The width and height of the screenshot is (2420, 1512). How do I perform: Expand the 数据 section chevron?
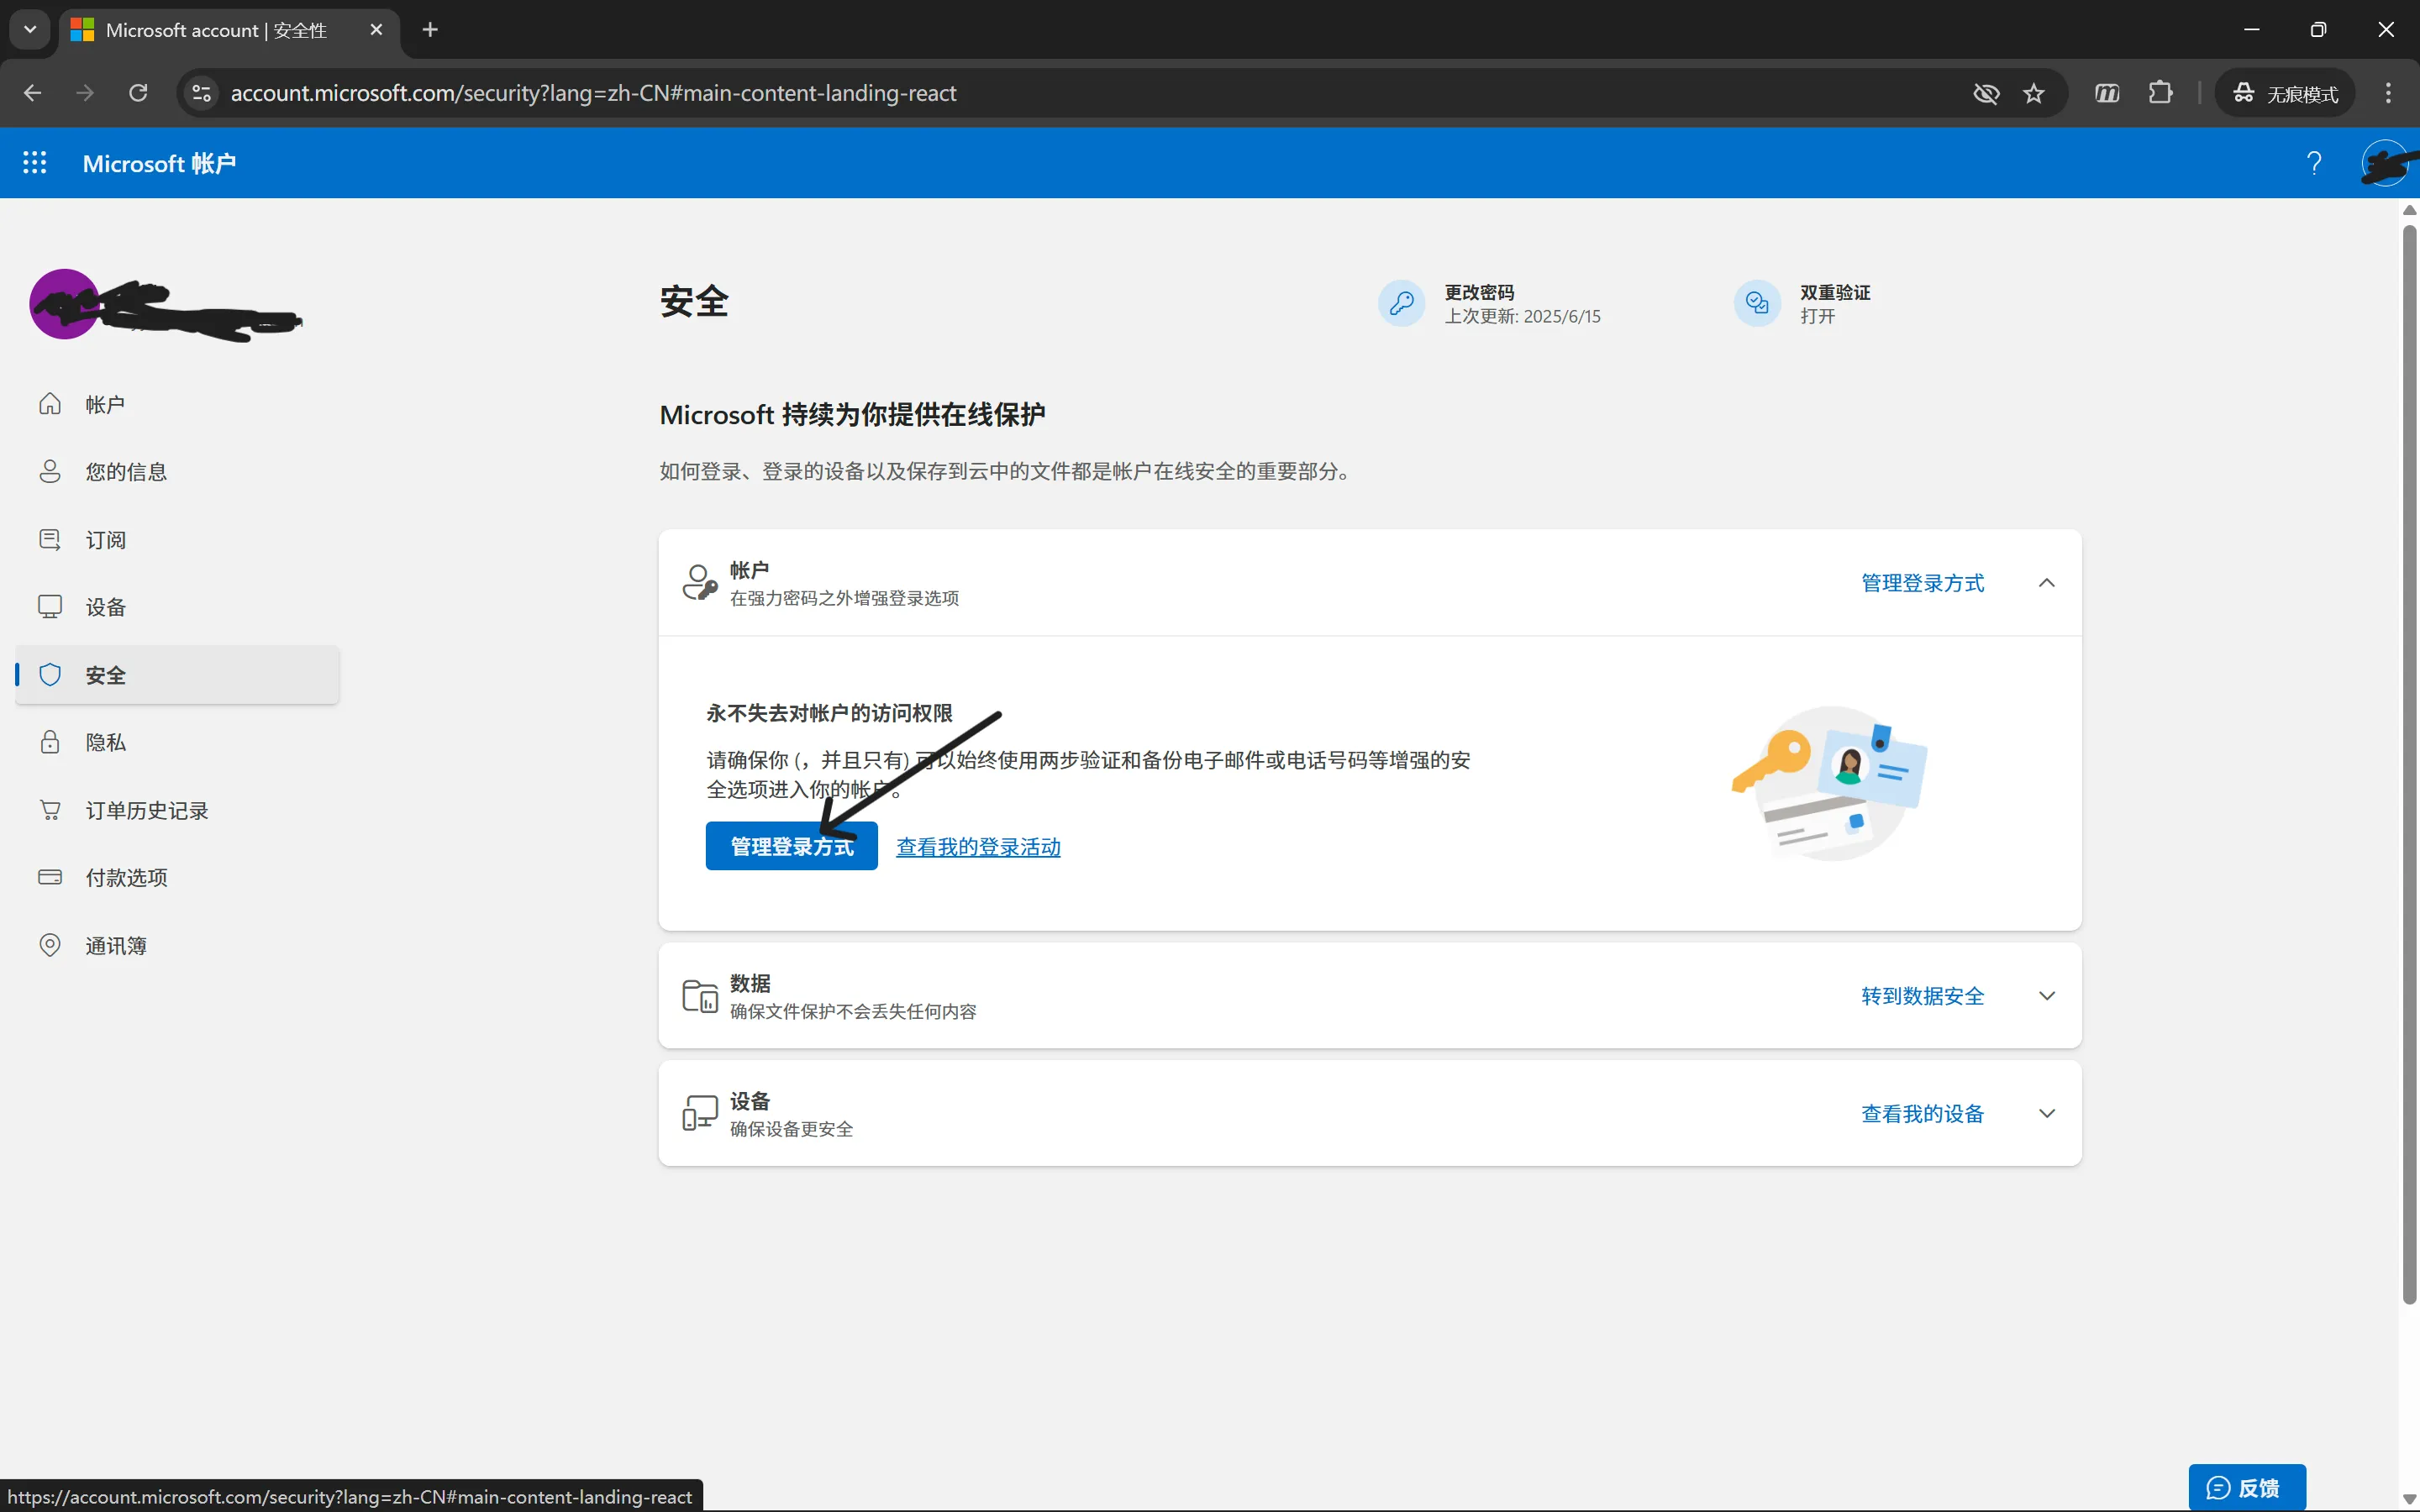(x=2046, y=996)
